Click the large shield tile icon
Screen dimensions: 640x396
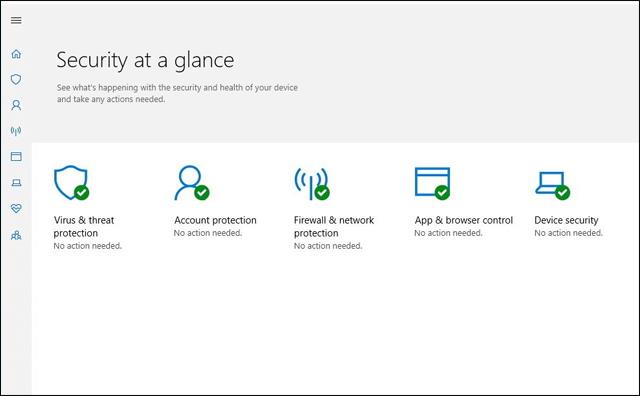pos(71,182)
